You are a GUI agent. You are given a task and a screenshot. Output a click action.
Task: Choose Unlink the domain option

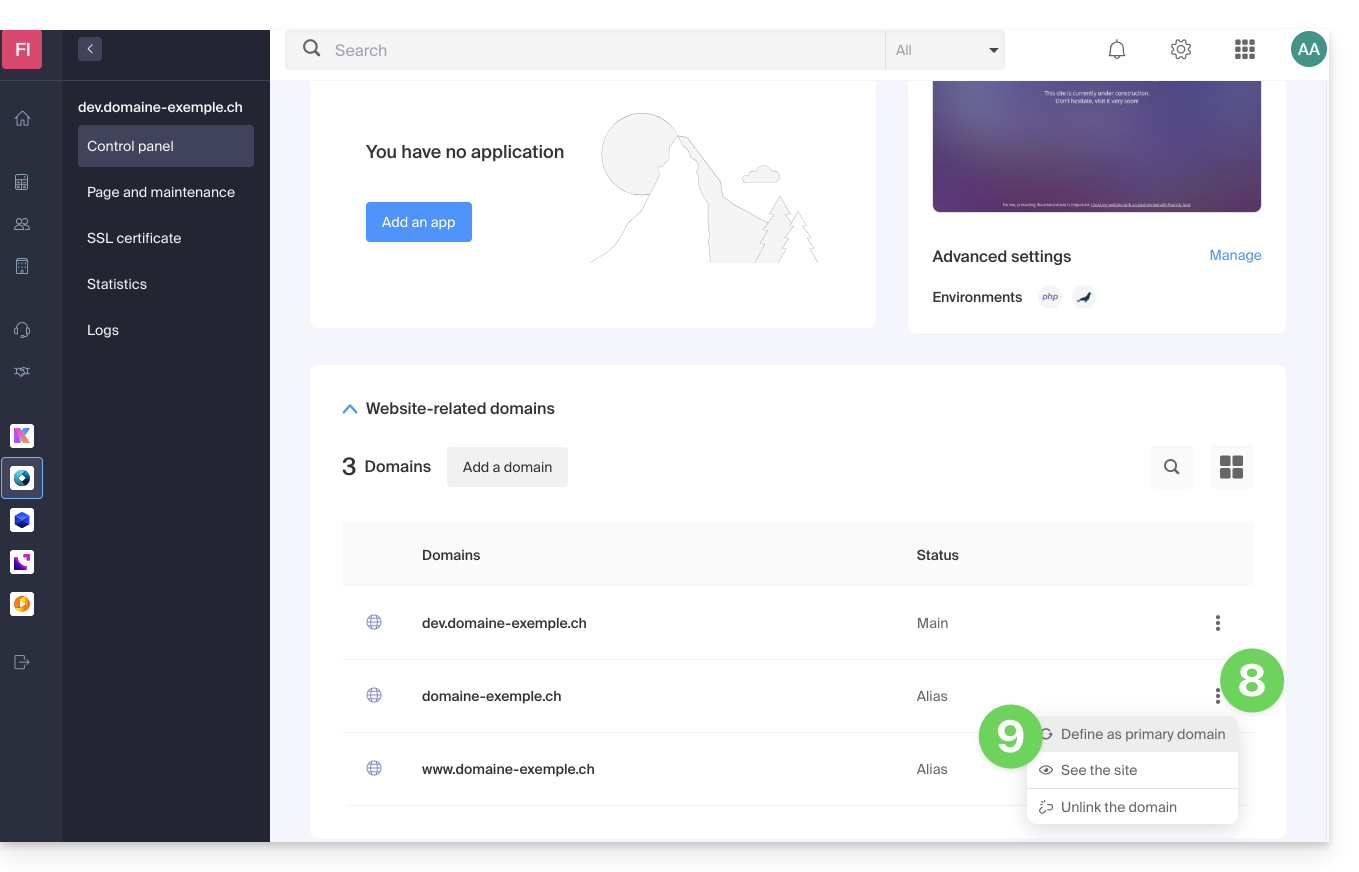(x=1118, y=807)
